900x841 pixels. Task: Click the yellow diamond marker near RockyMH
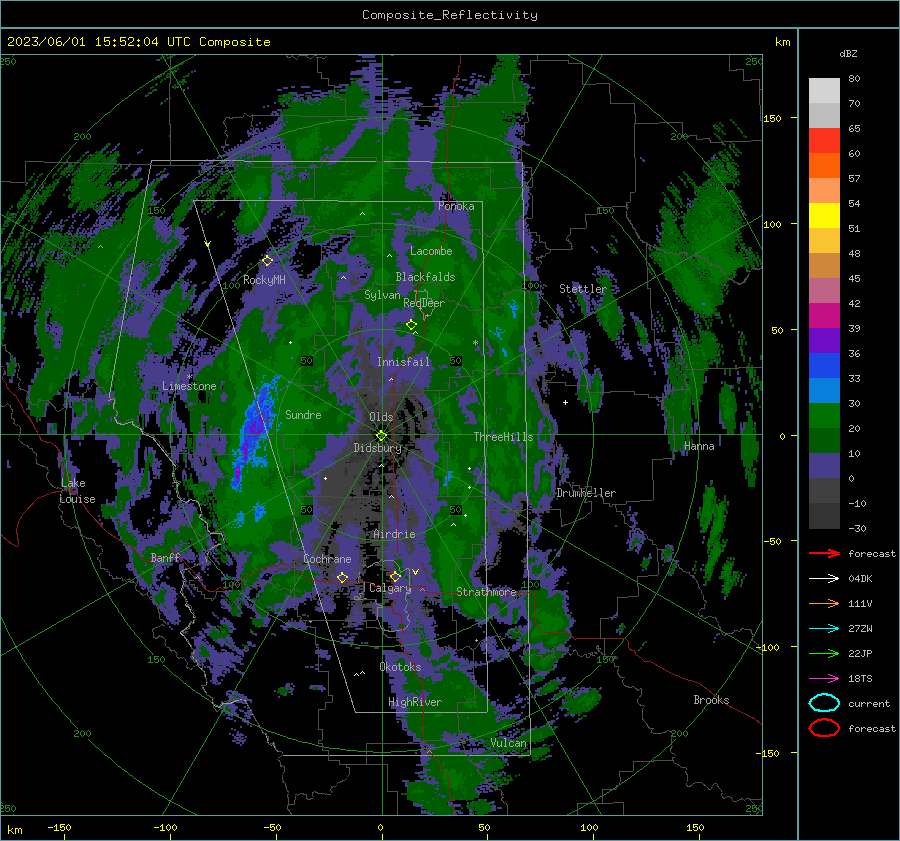pos(267,261)
